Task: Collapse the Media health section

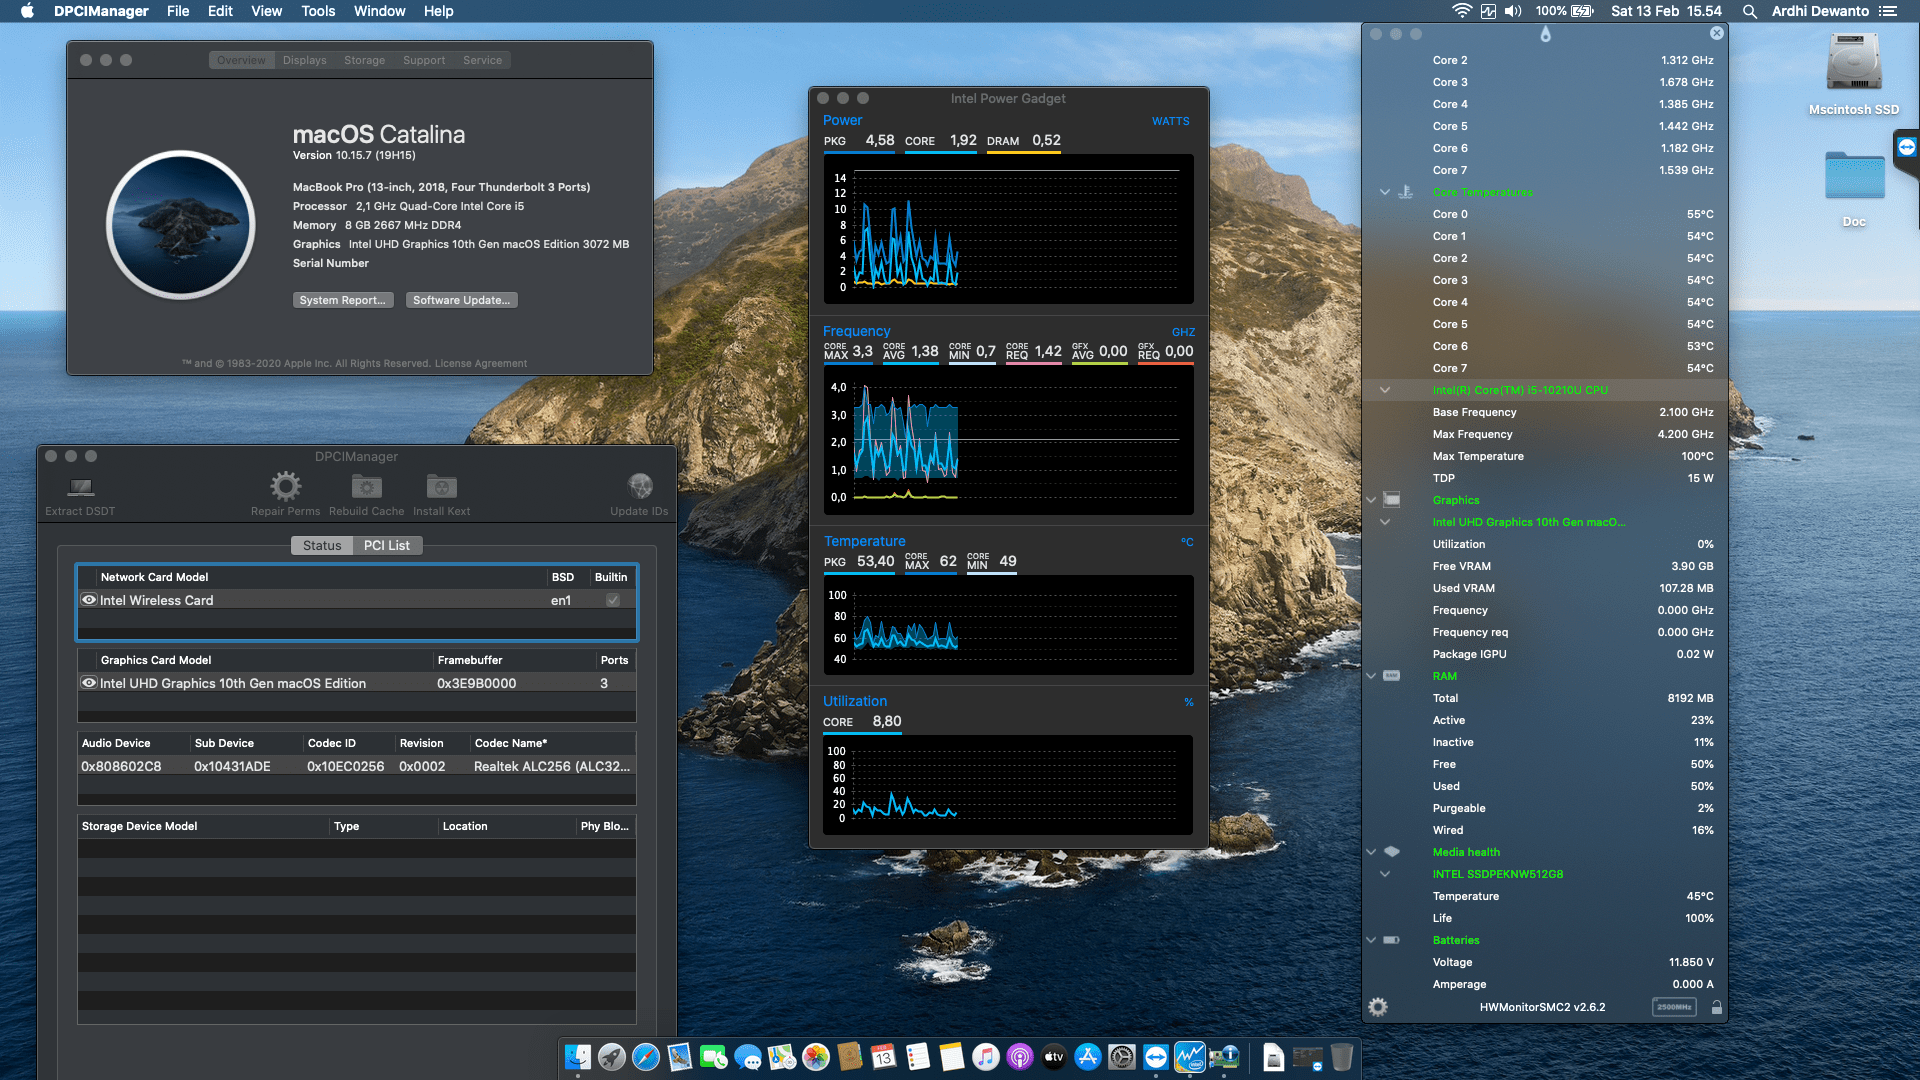Action: [x=1371, y=852]
